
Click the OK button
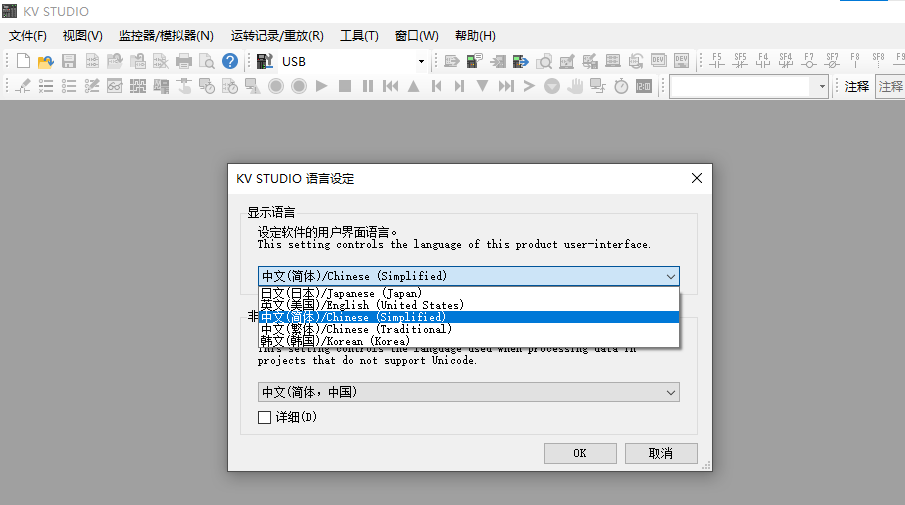580,453
